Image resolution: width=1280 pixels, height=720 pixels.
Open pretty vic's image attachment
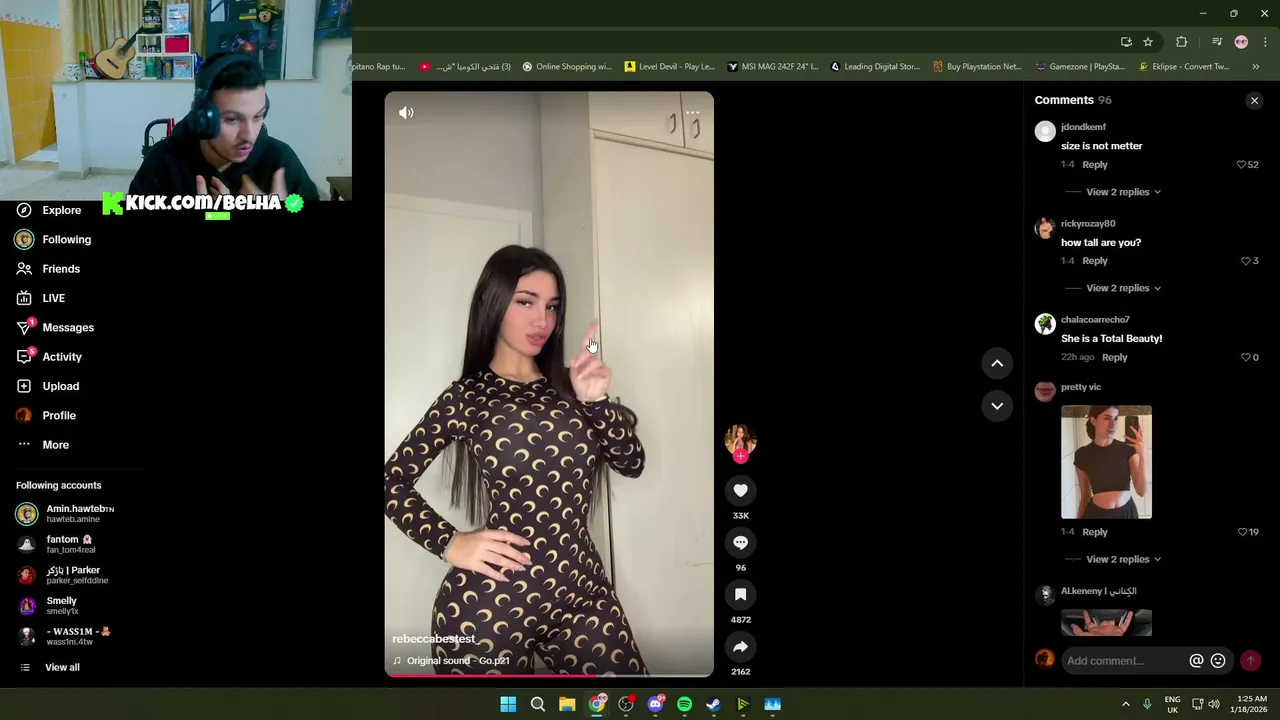tap(1106, 462)
